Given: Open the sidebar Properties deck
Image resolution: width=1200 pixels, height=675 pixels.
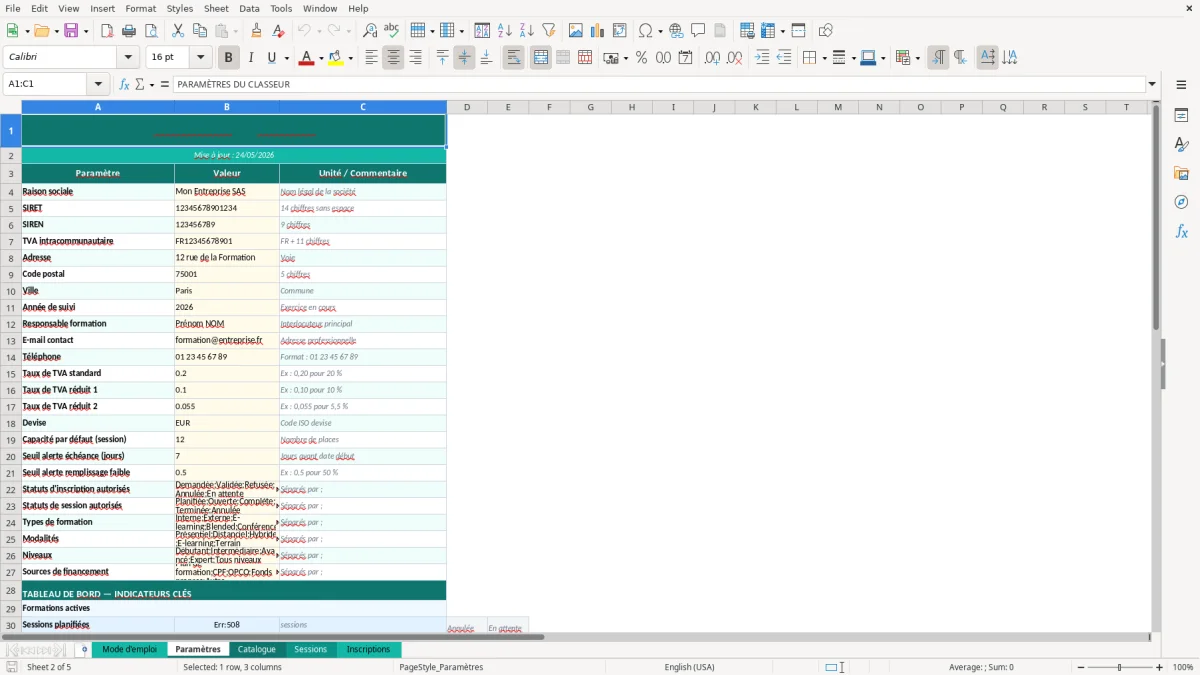Looking at the screenshot, I should tap(1181, 116).
